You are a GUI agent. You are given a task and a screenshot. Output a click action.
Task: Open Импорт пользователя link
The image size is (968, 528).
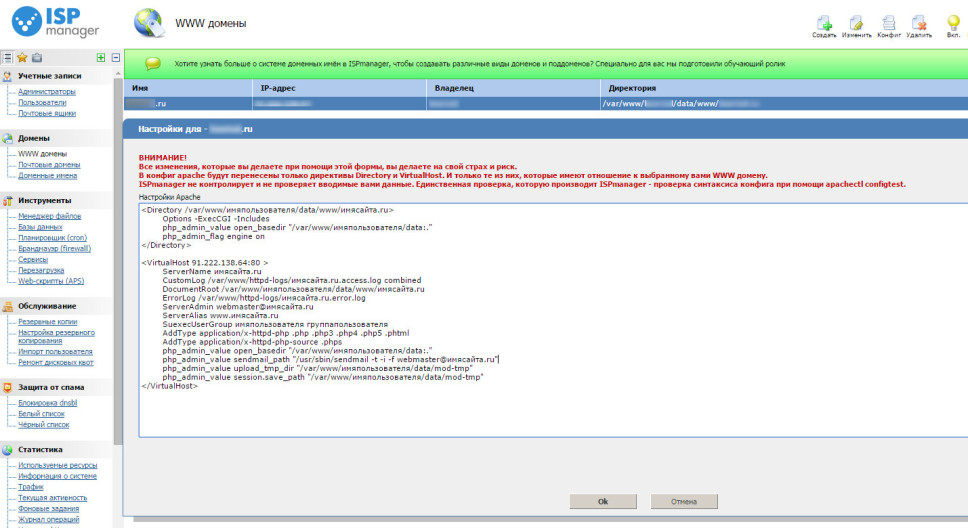56,352
